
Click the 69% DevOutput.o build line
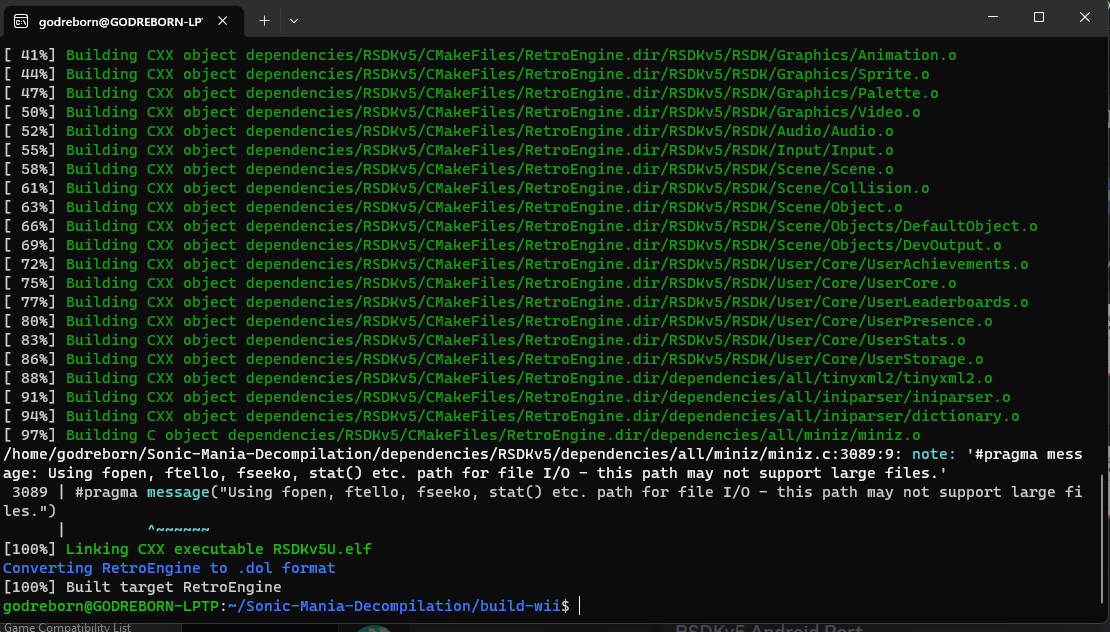(503, 246)
